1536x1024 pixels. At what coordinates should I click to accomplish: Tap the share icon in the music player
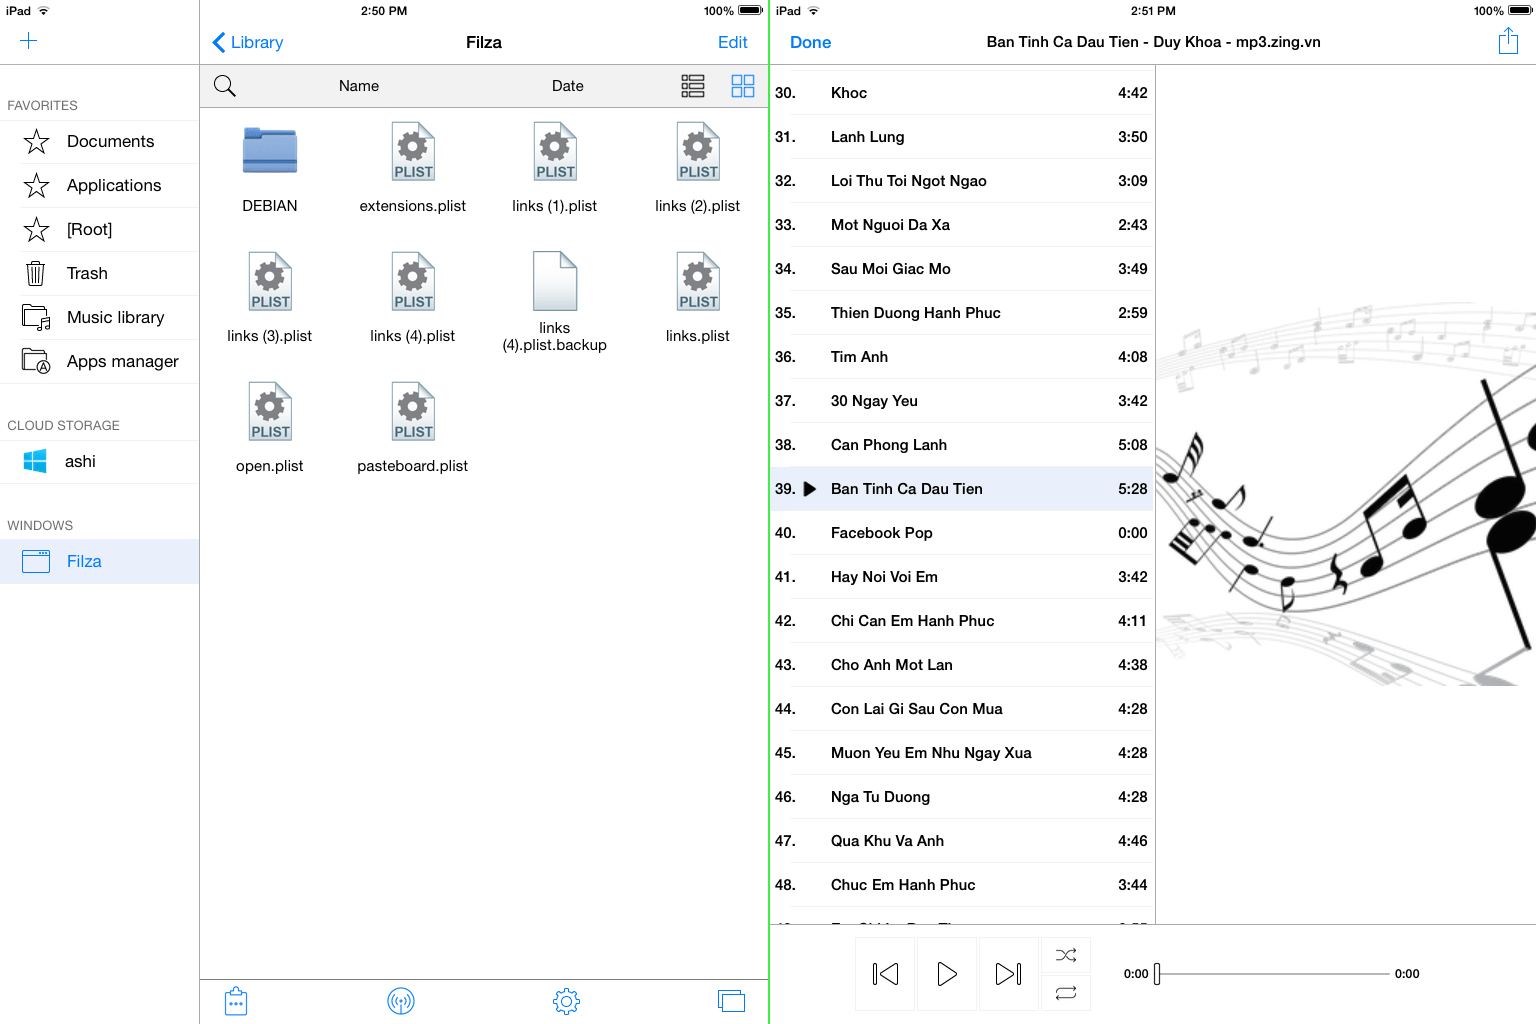click(x=1508, y=41)
